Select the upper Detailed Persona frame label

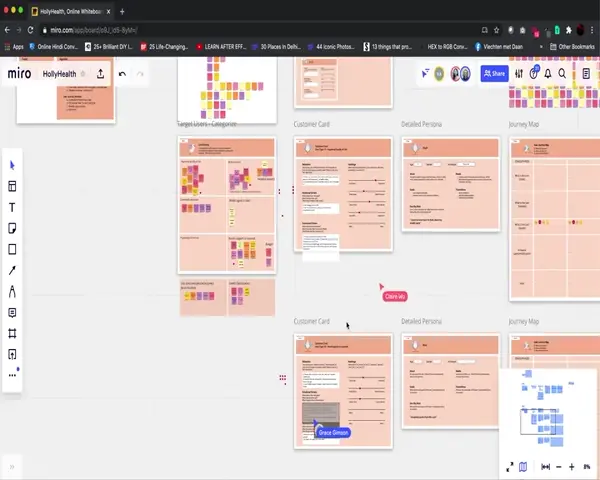click(x=421, y=124)
